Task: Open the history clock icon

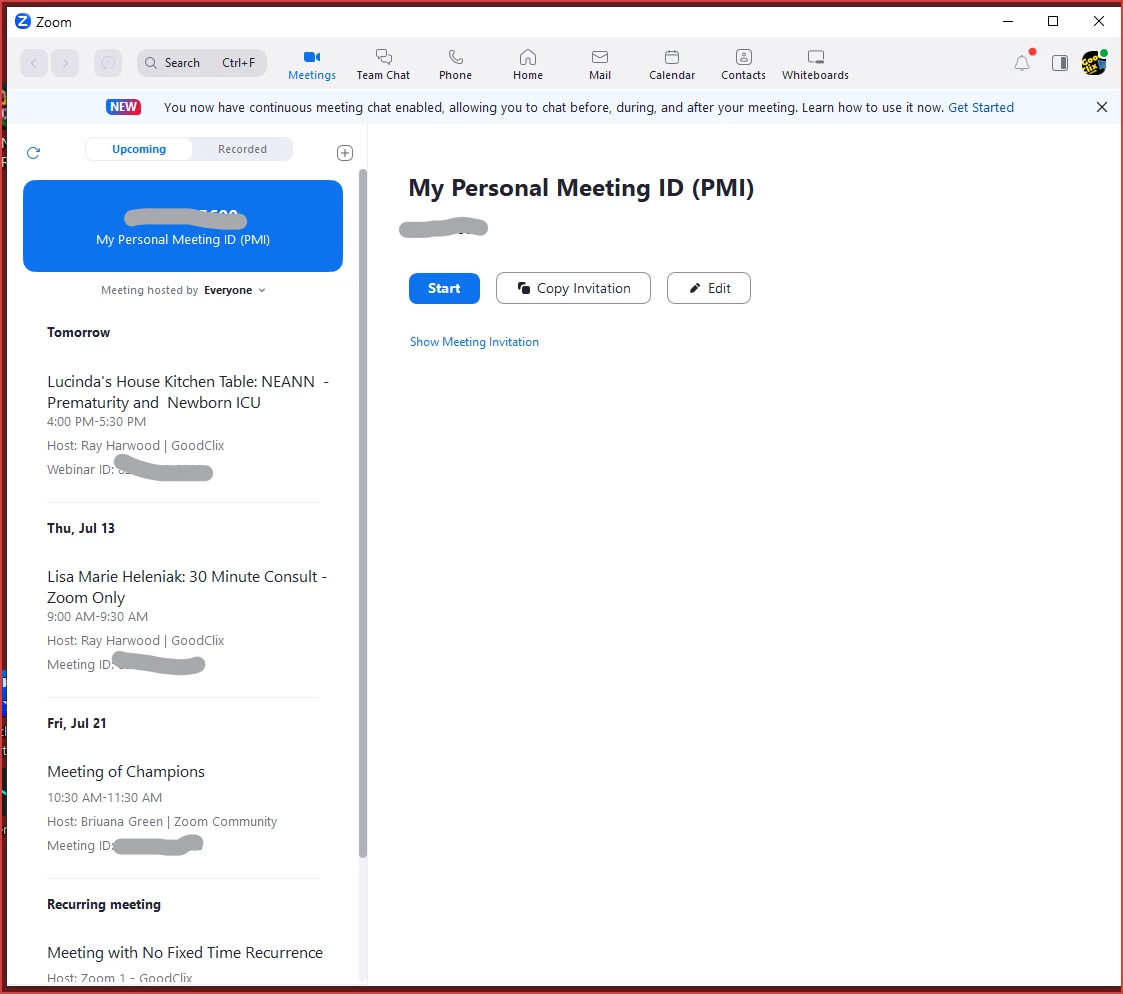Action: click(x=108, y=63)
